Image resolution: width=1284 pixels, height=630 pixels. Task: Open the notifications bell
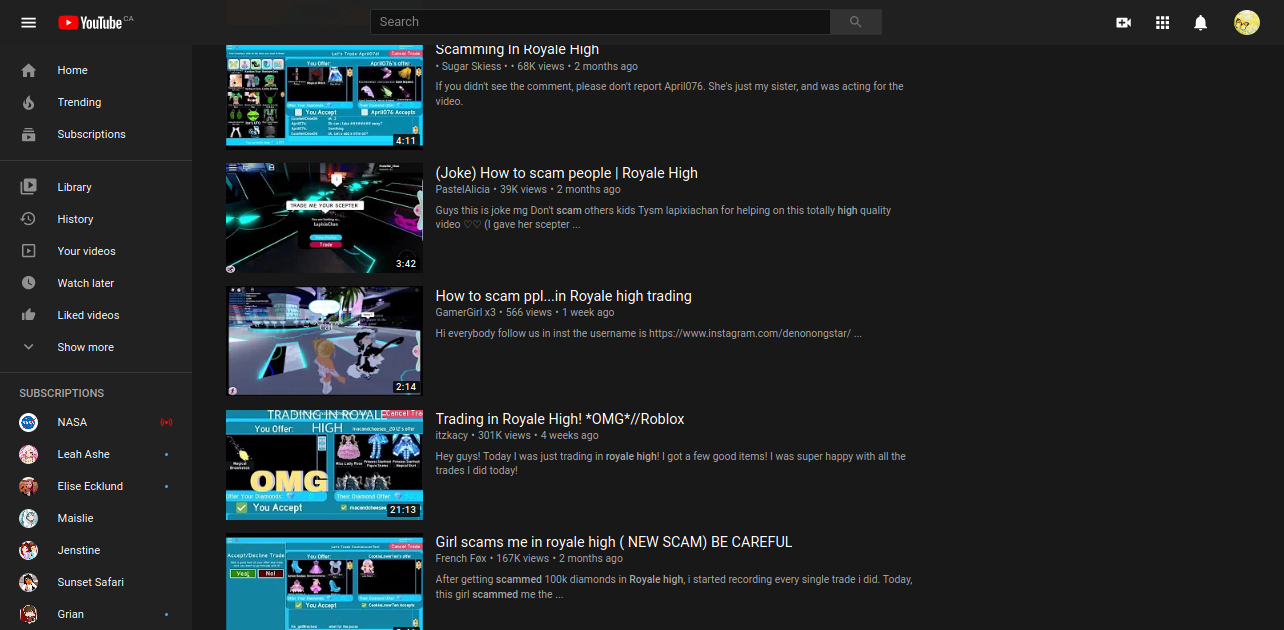[1201, 22]
